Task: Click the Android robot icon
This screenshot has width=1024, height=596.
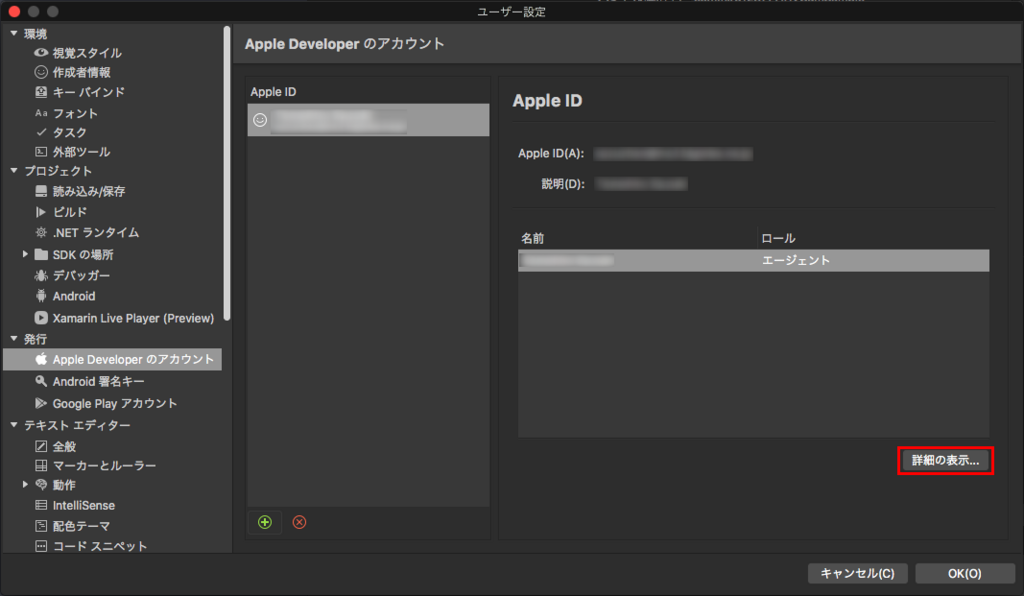Action: (40, 296)
